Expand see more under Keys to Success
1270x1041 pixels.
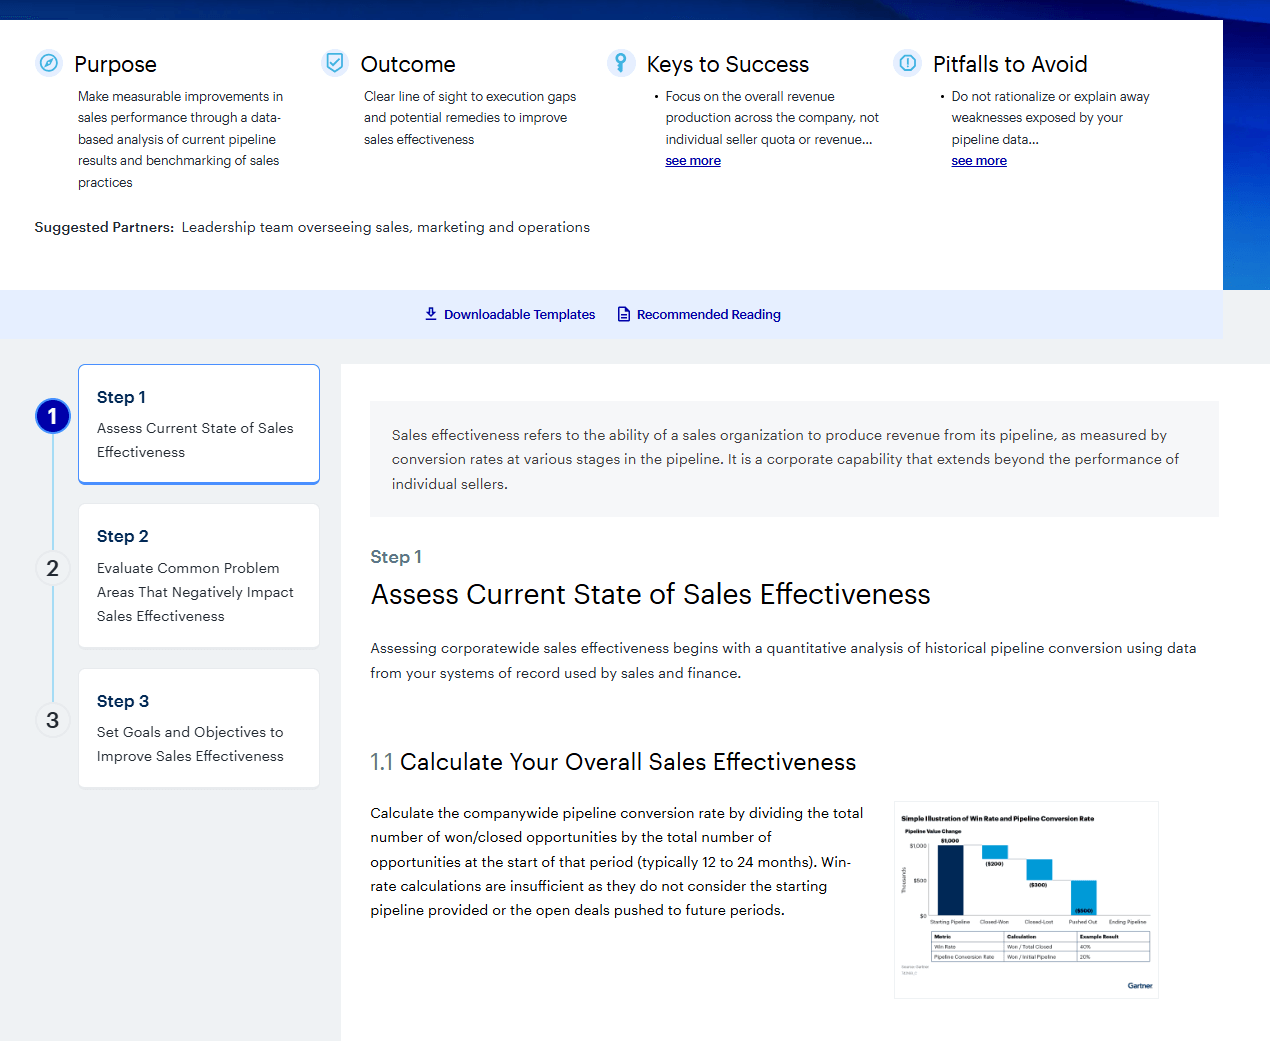click(693, 160)
